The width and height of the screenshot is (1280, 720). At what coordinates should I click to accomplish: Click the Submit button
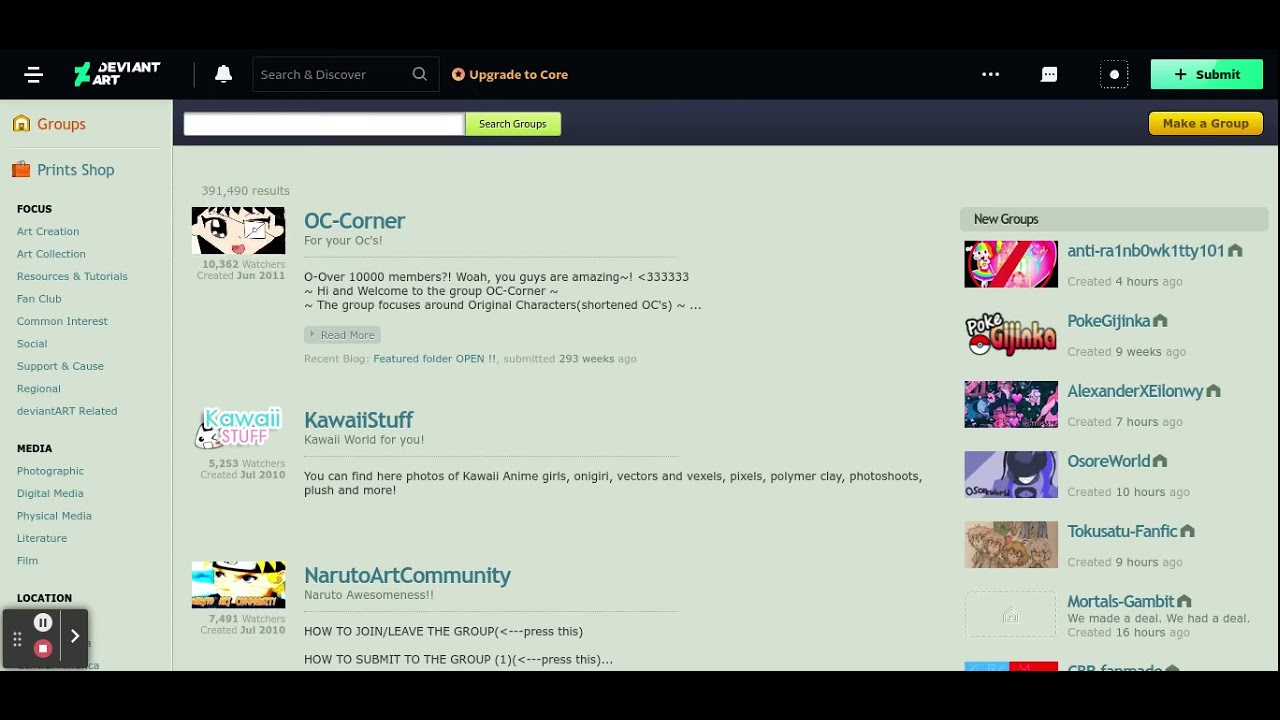(1207, 74)
